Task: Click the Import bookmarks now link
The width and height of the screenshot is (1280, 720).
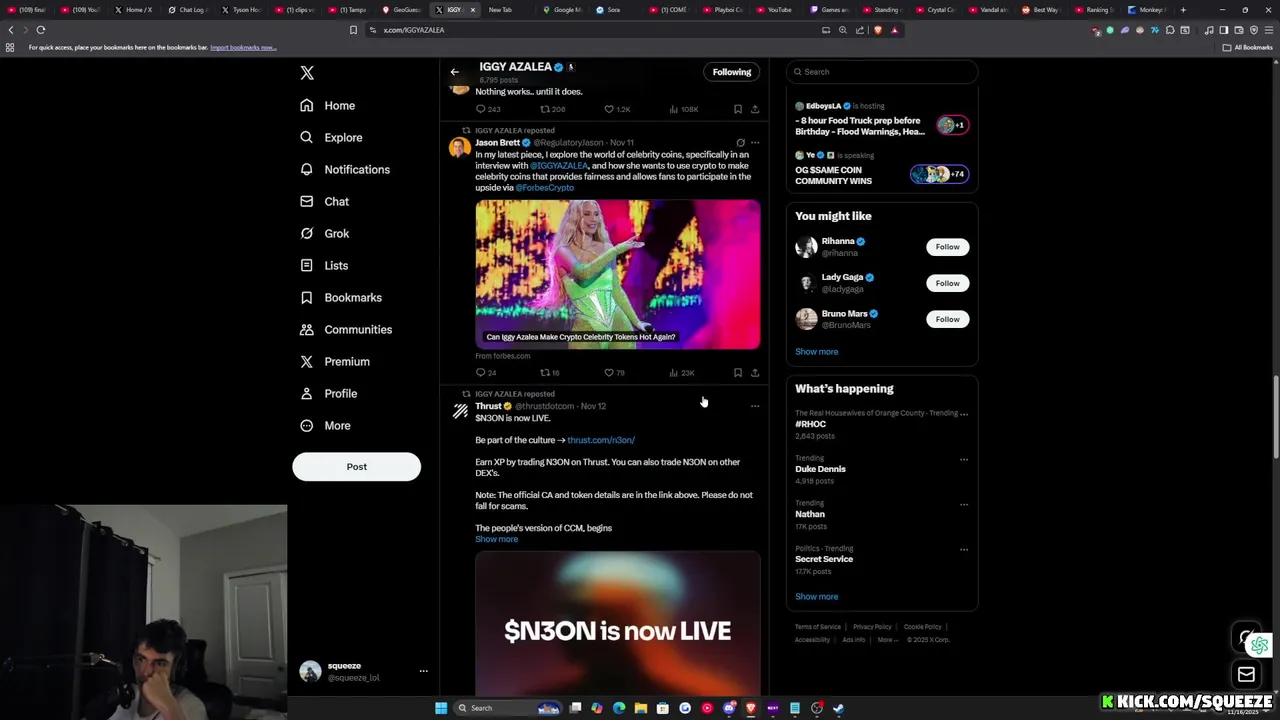Action: point(243,47)
